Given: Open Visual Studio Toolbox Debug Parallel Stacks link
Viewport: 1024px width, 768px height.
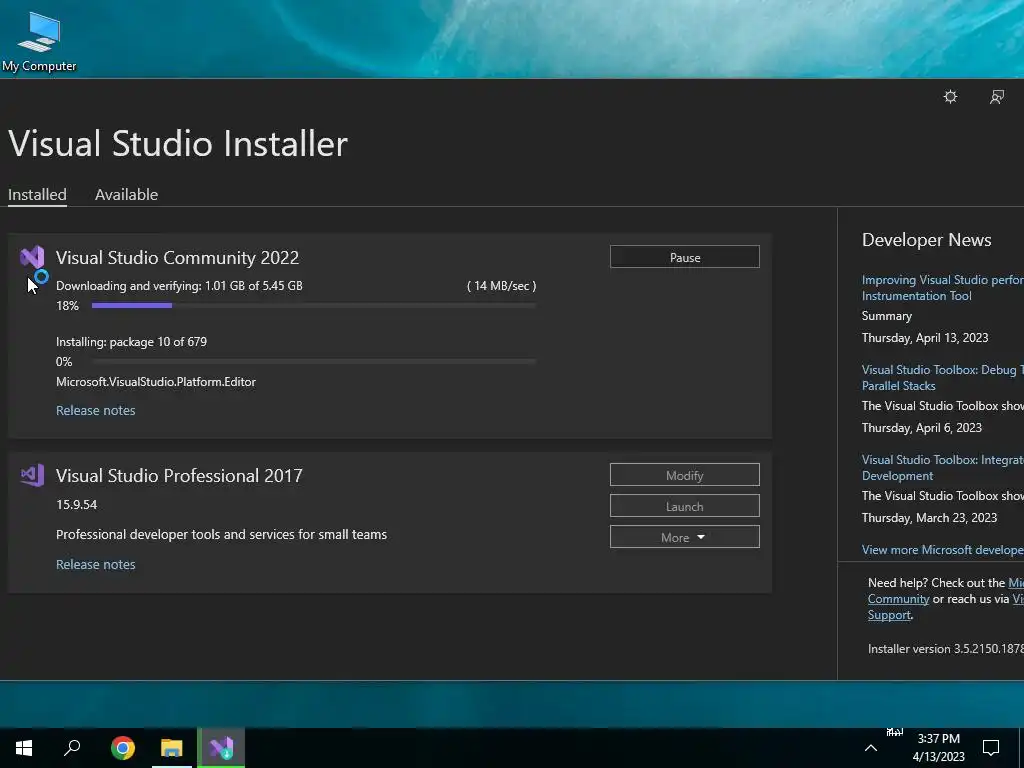Looking at the screenshot, I should [x=942, y=377].
